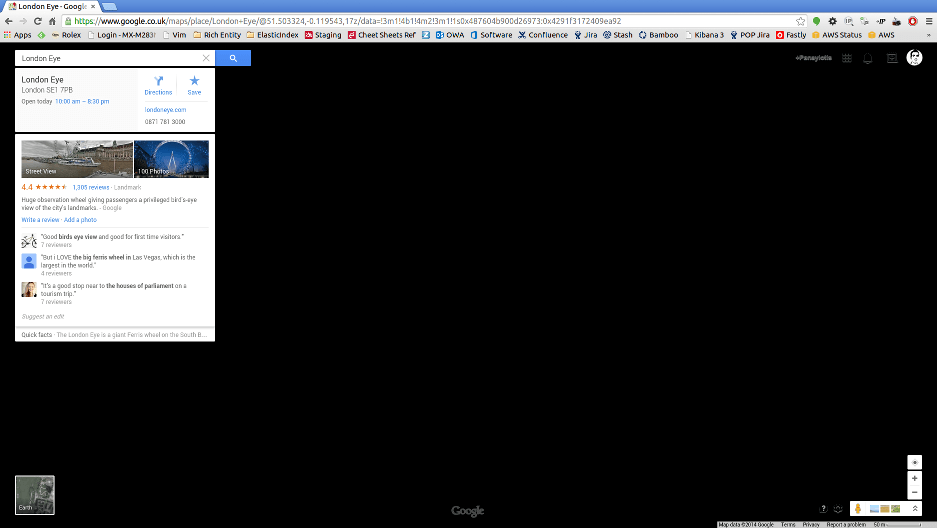The height and width of the screenshot is (528, 937).
Task: Click the black gear extension icon
Action: pyautogui.click(x=832, y=21)
